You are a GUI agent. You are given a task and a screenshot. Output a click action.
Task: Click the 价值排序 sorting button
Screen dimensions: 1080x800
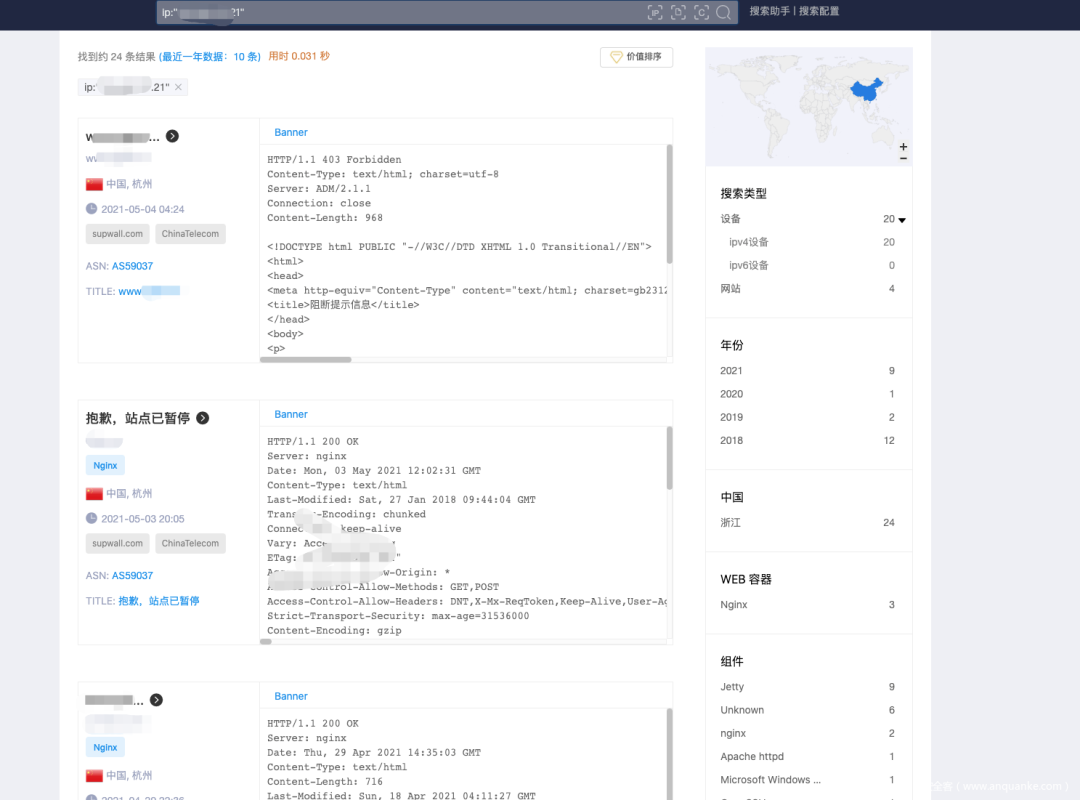[636, 57]
